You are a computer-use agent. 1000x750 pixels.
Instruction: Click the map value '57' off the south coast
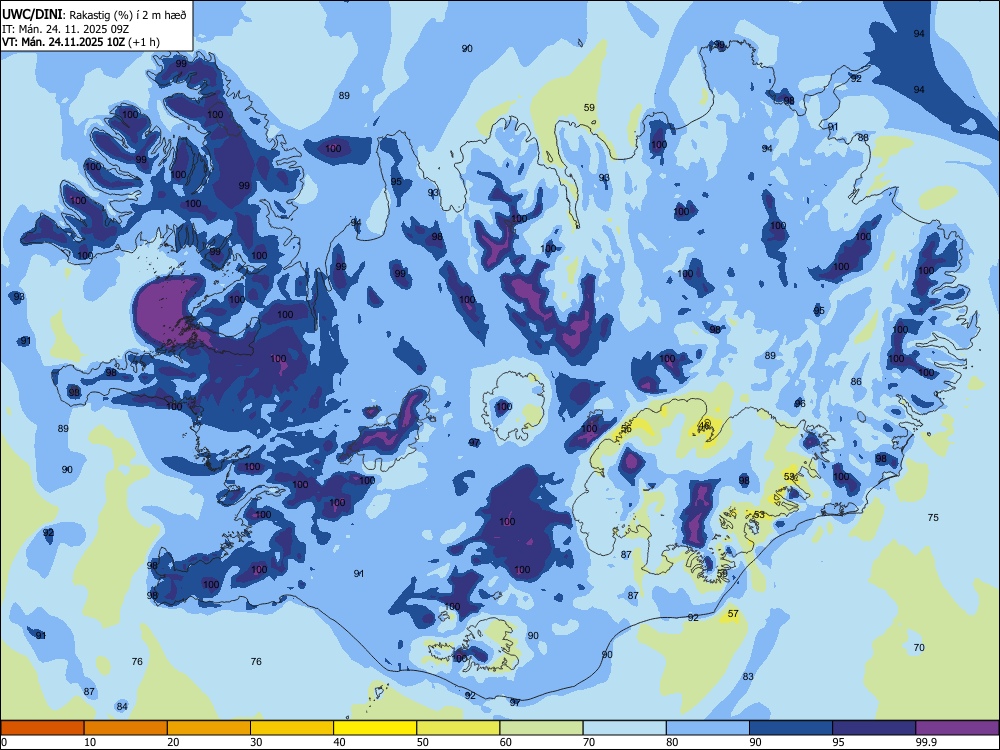pos(733,614)
